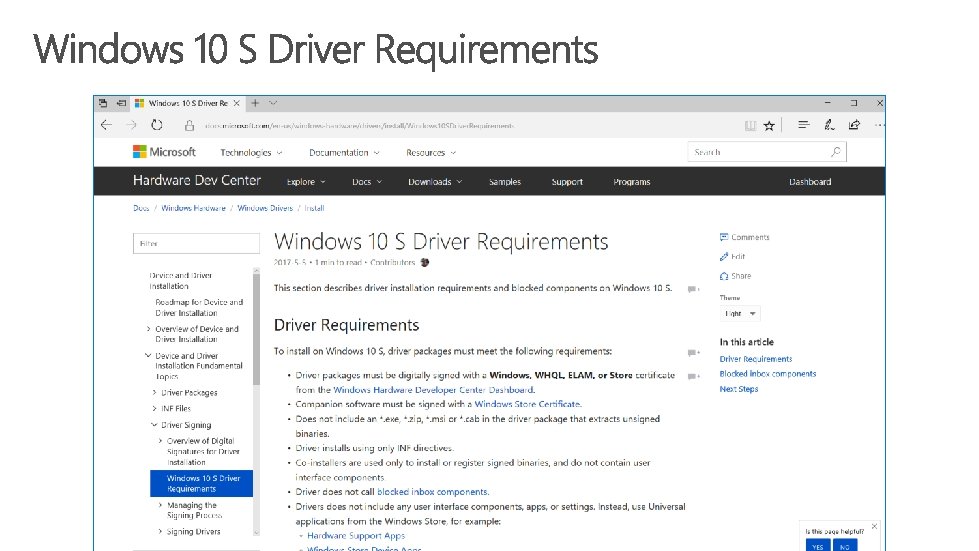979x551 pixels.
Task: Expand Overview of Device and Driver Installation
Action: pos(148,329)
